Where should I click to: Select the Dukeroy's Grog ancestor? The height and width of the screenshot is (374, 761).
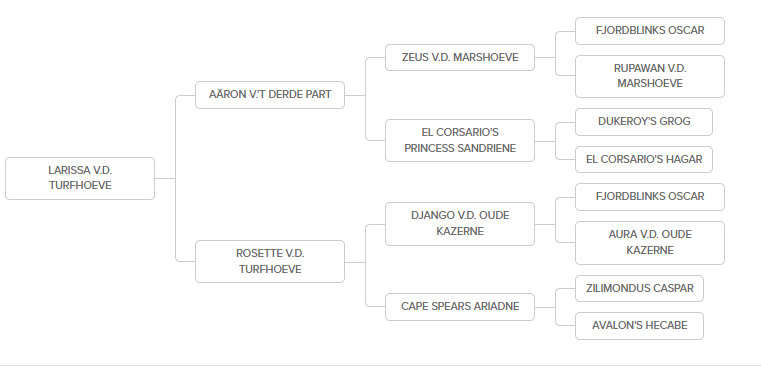644,122
